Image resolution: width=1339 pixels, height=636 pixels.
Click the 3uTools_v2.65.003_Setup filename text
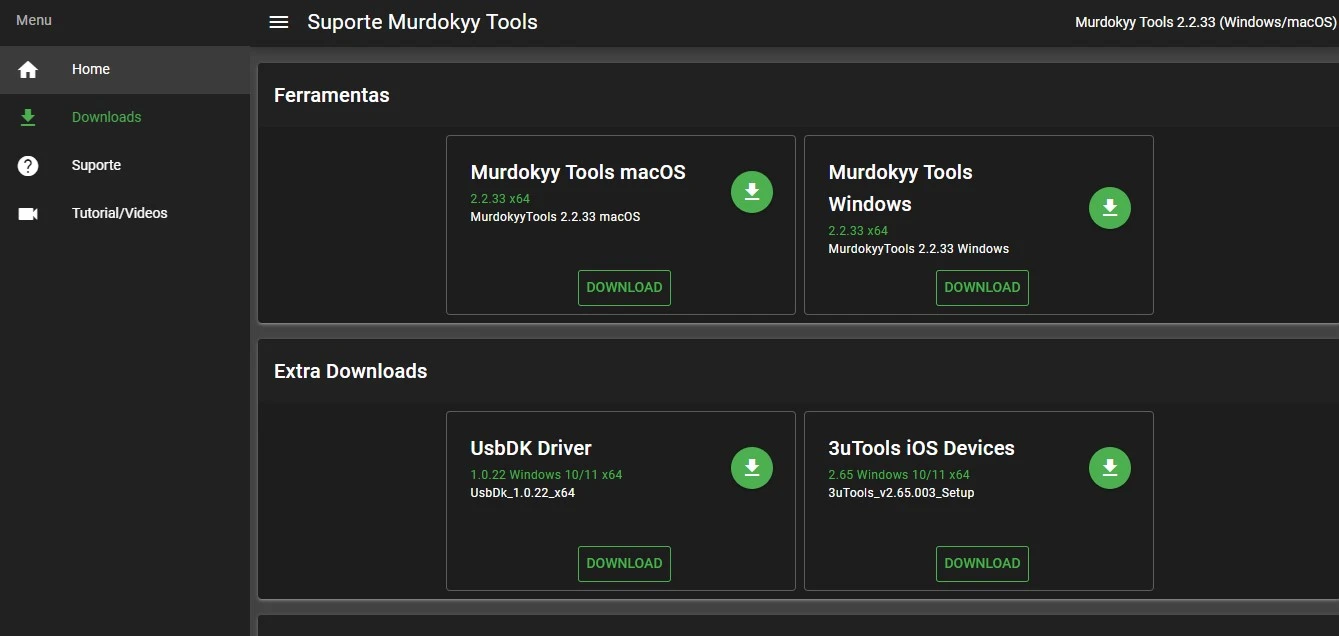(x=901, y=493)
